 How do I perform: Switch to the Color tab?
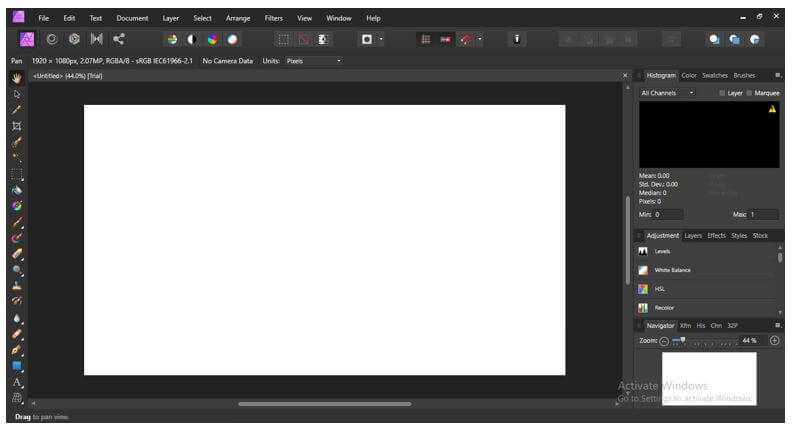[689, 75]
